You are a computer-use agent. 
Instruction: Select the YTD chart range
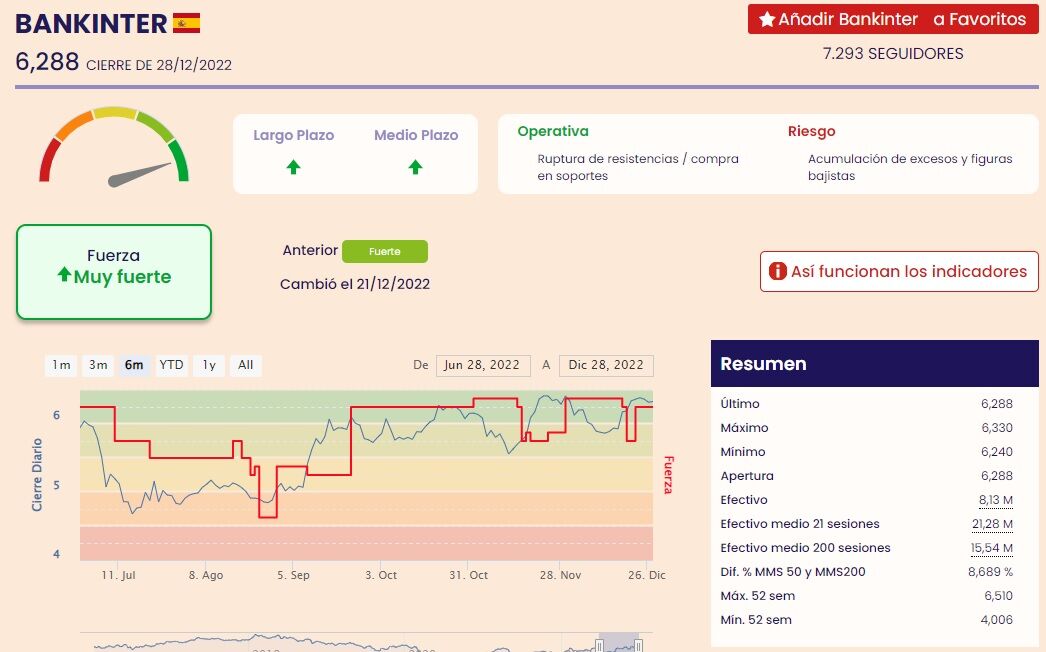click(171, 365)
